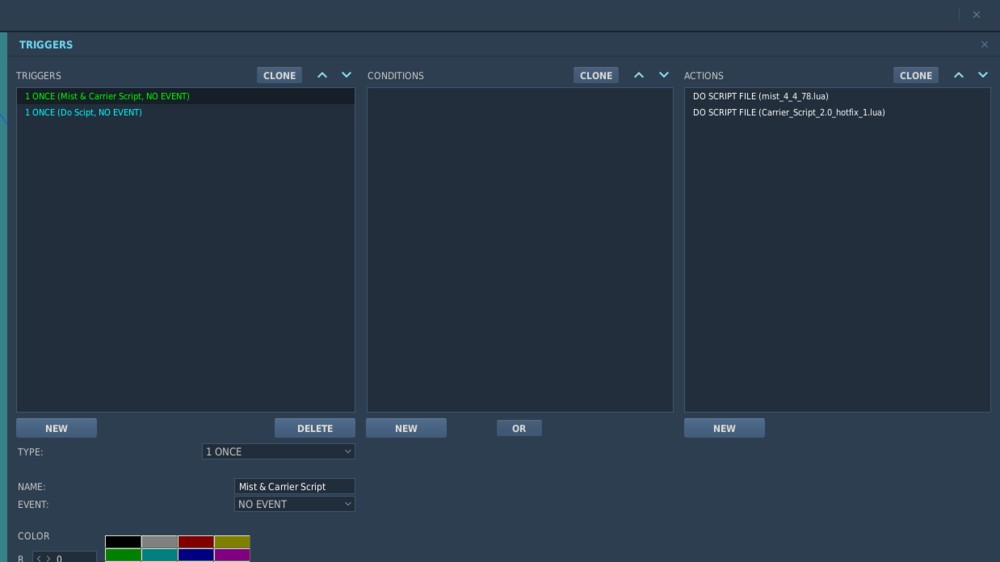Pick the black color swatch
Screen dimensions: 1000x562
pyautogui.click(x=123, y=542)
